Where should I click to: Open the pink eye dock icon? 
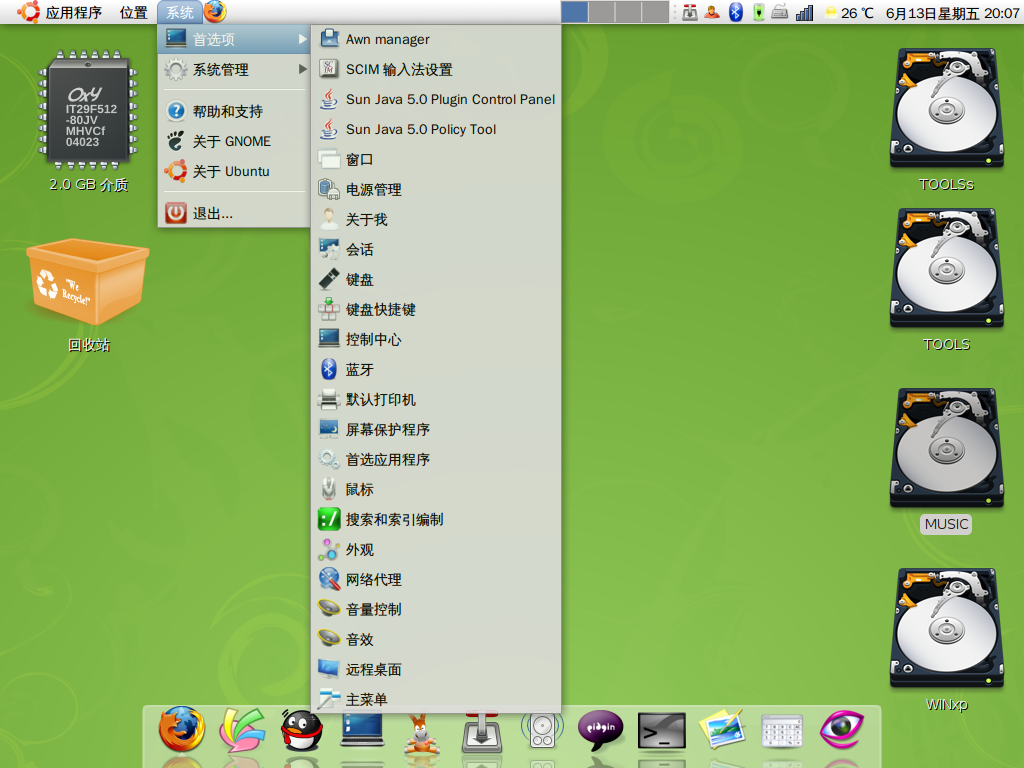point(842,729)
